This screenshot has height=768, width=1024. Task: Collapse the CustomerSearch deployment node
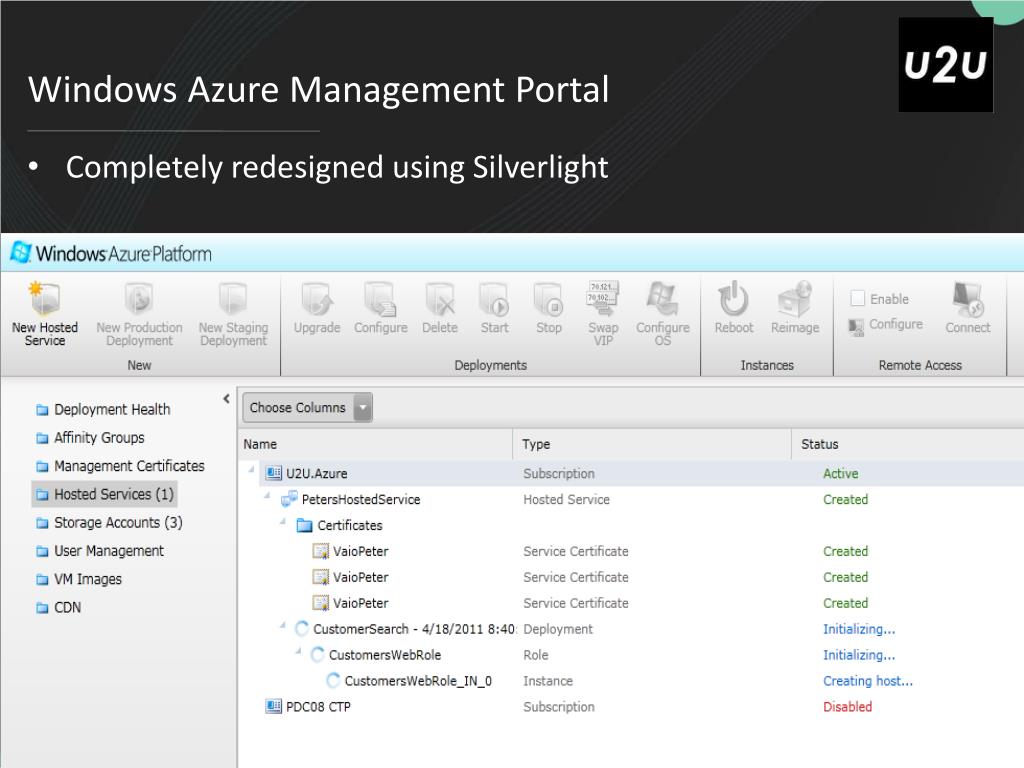(283, 626)
